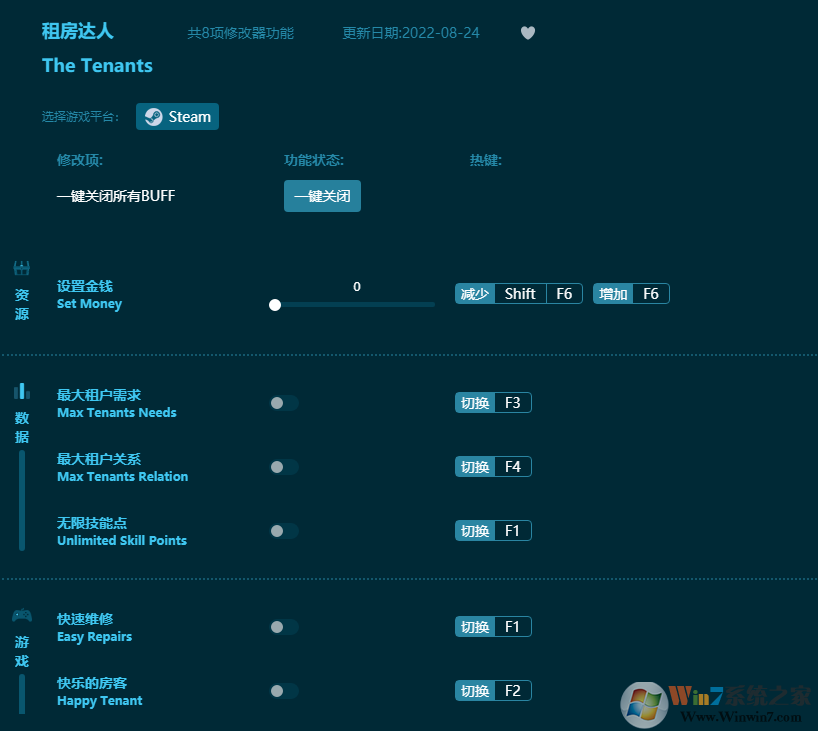Click the 减少 Shift F6 hotkey button
The image size is (818, 731).
coord(519,294)
